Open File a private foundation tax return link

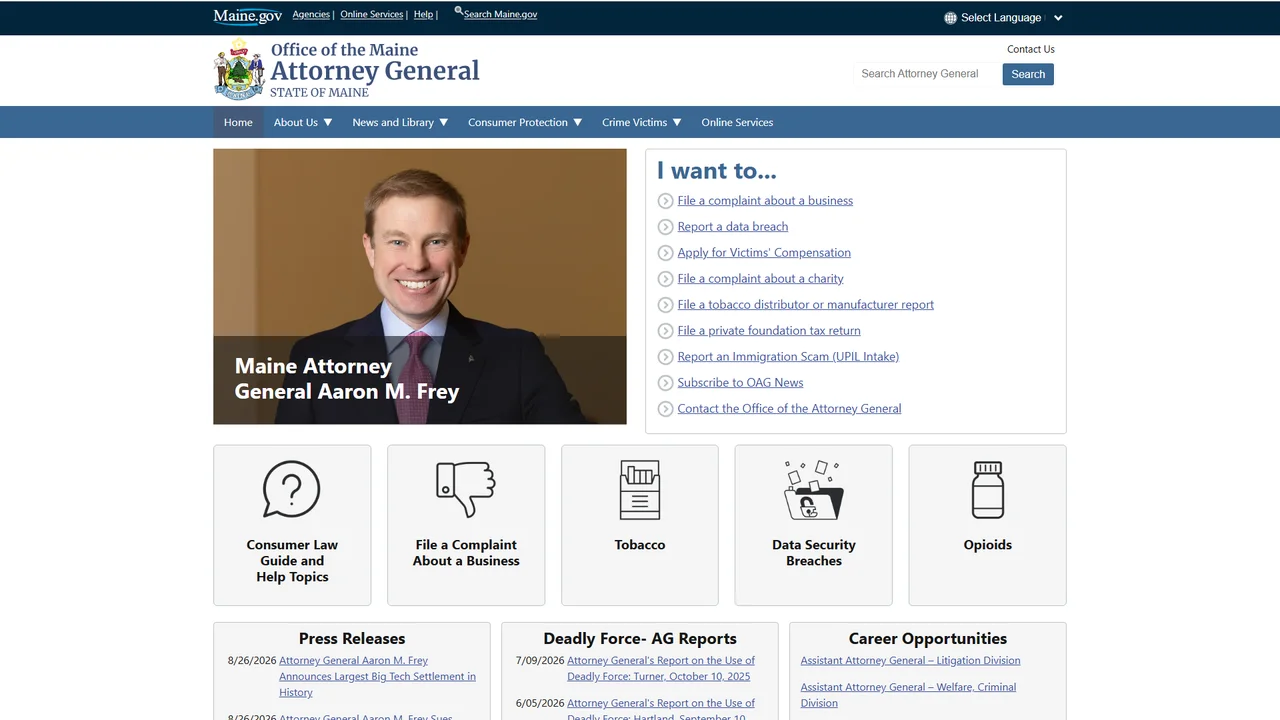pos(769,331)
